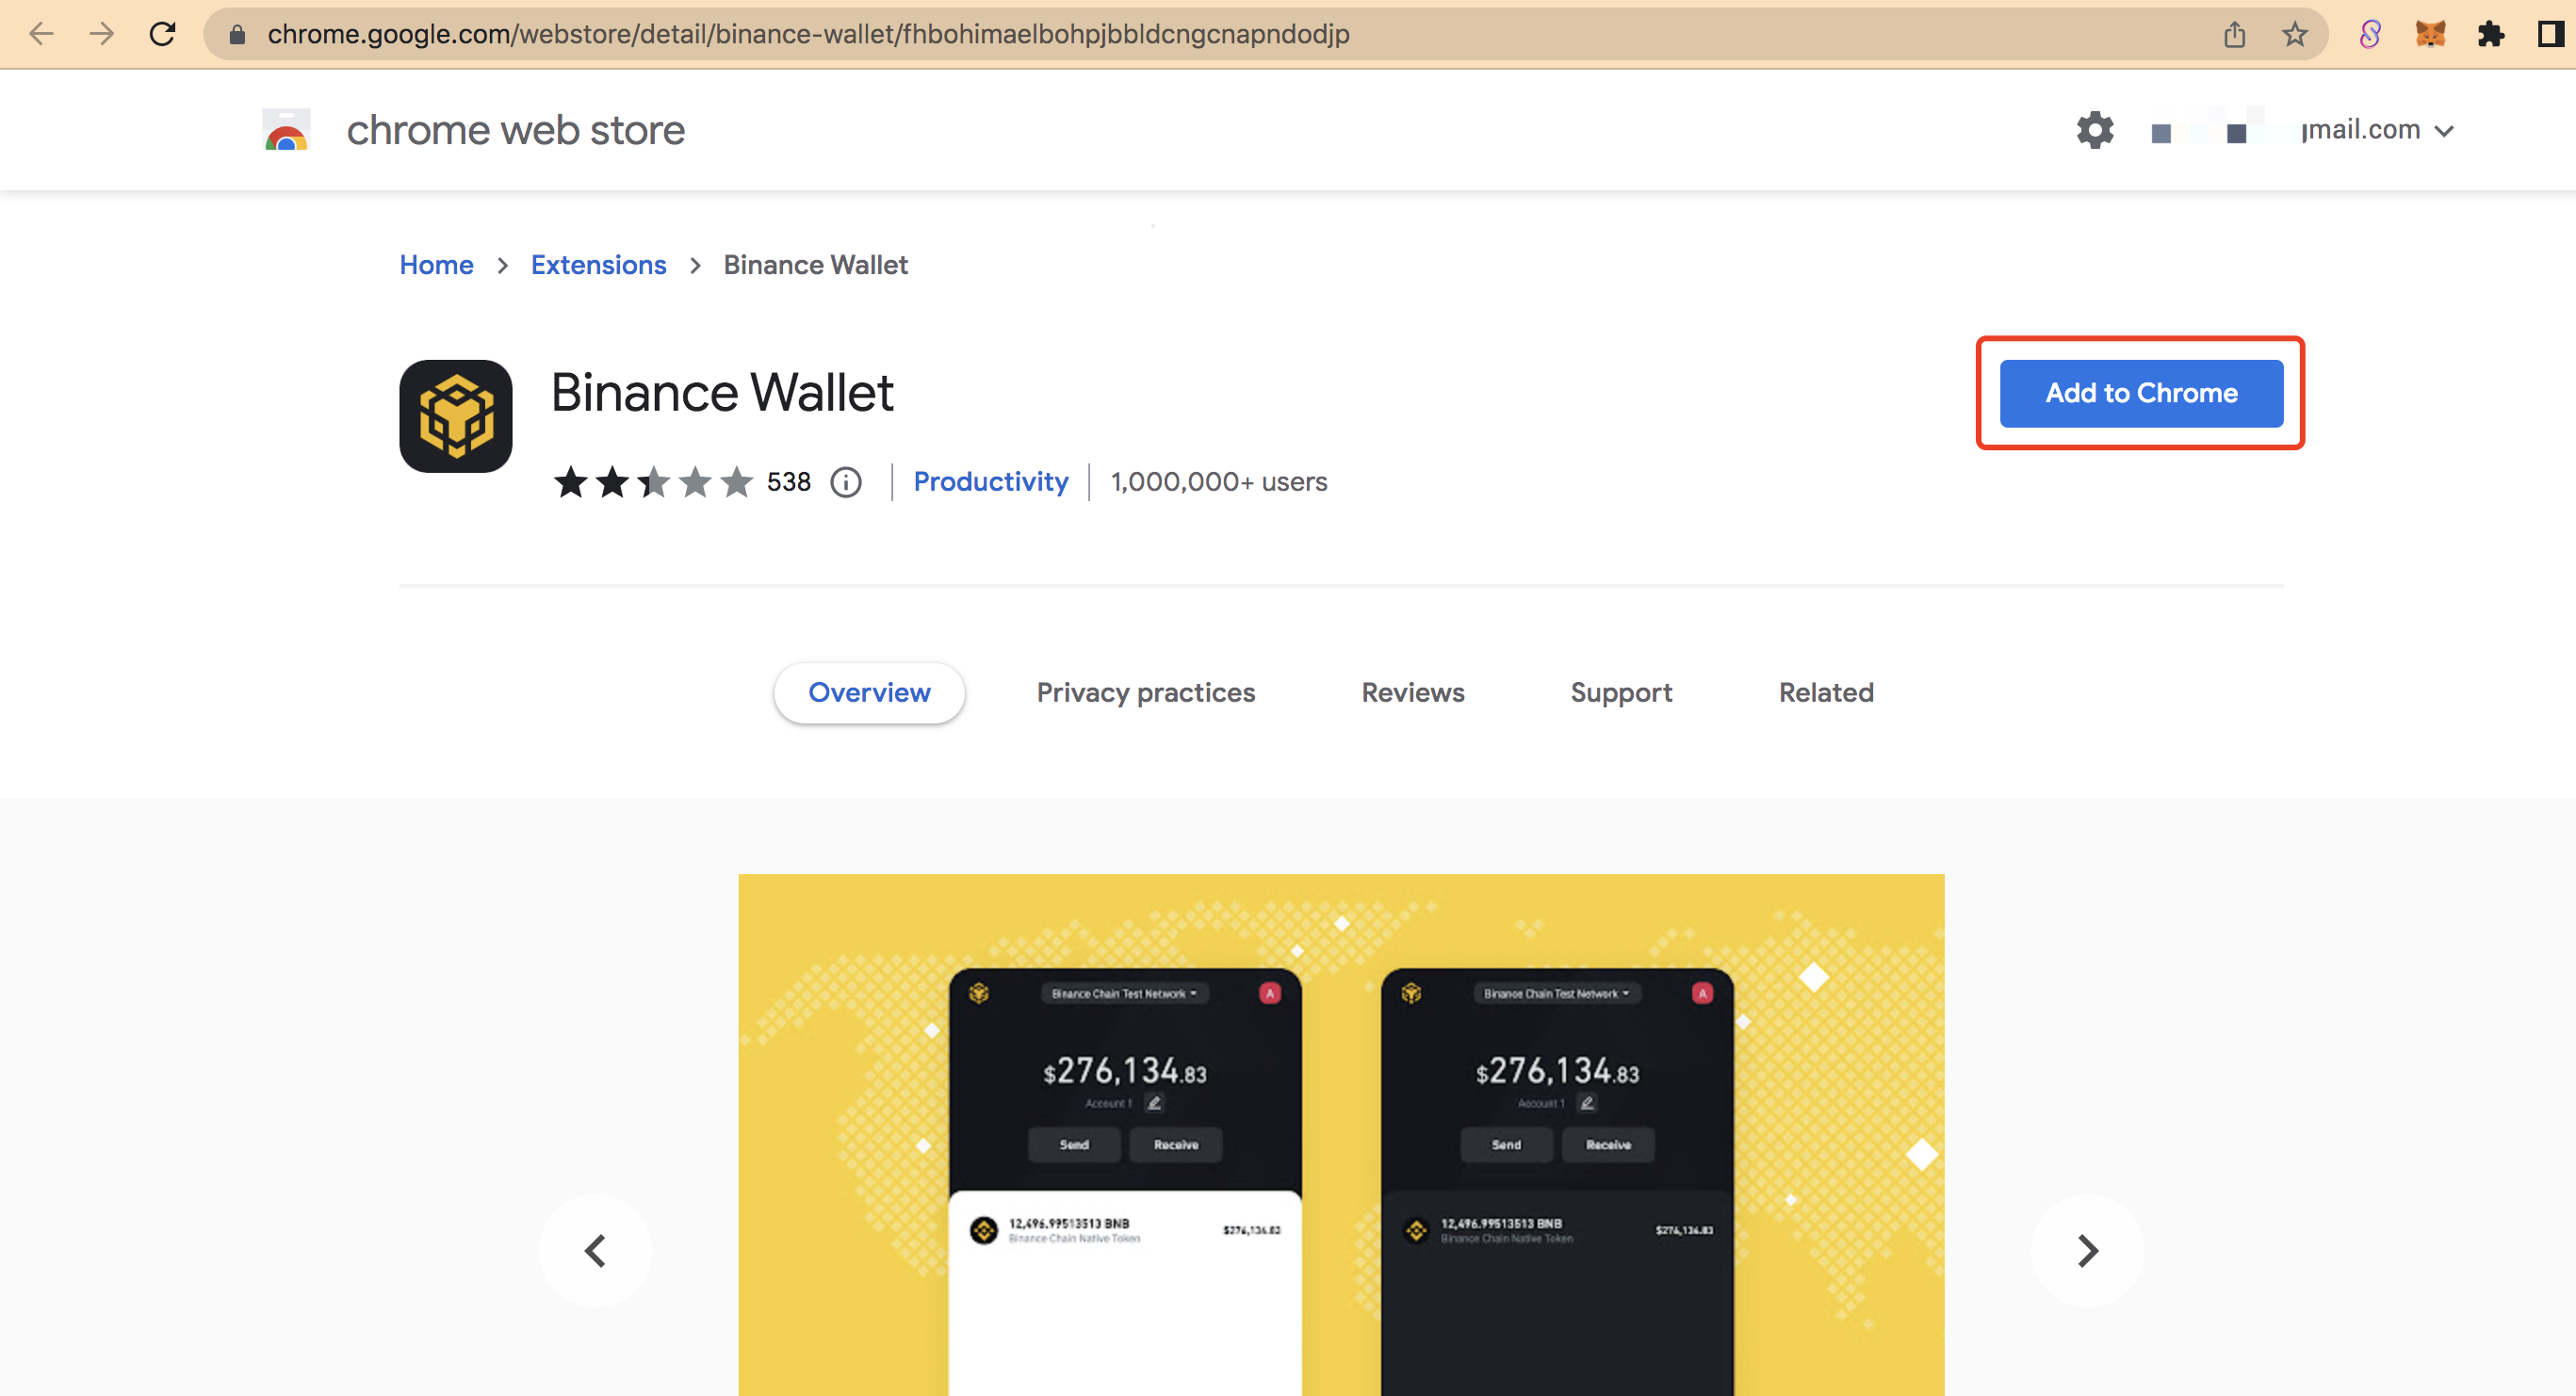Click the Add to Chrome button
The width and height of the screenshot is (2576, 1396).
tap(2141, 393)
